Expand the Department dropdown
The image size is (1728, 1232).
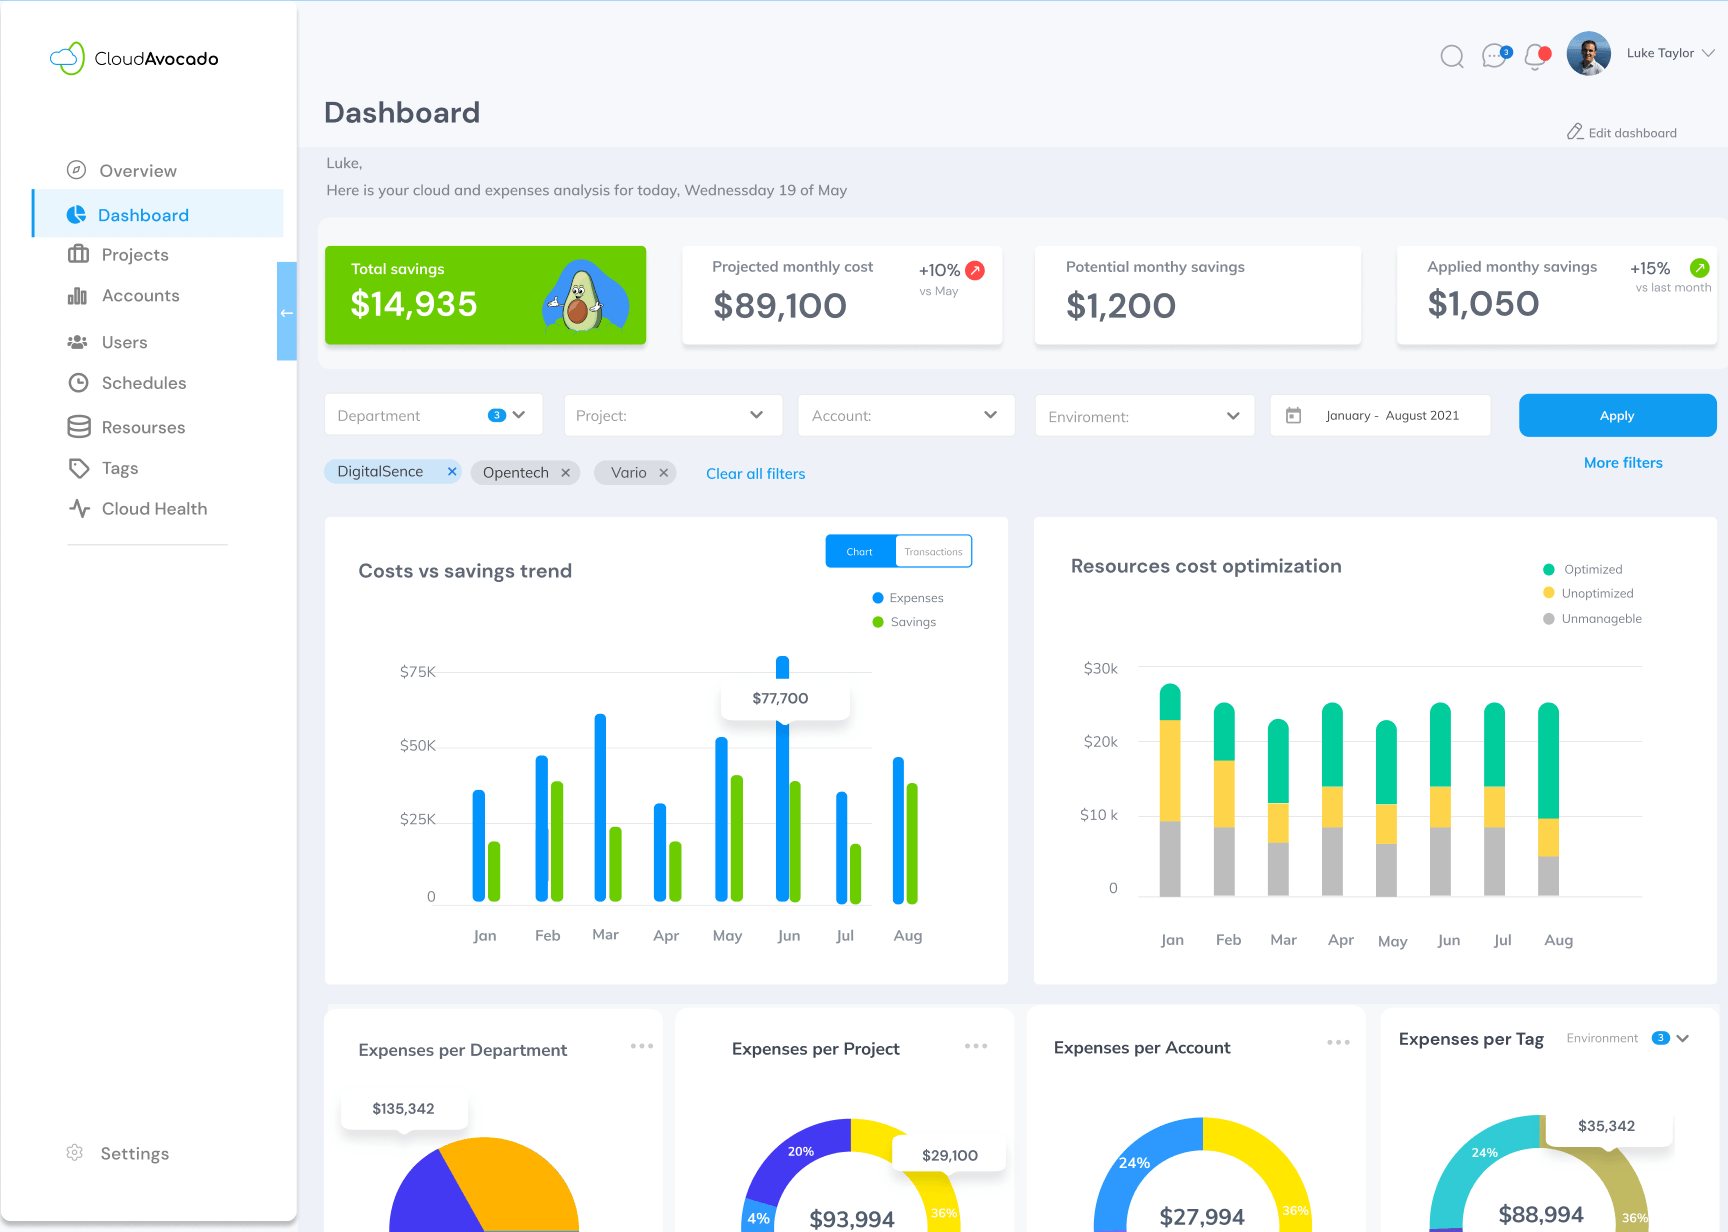(x=519, y=415)
